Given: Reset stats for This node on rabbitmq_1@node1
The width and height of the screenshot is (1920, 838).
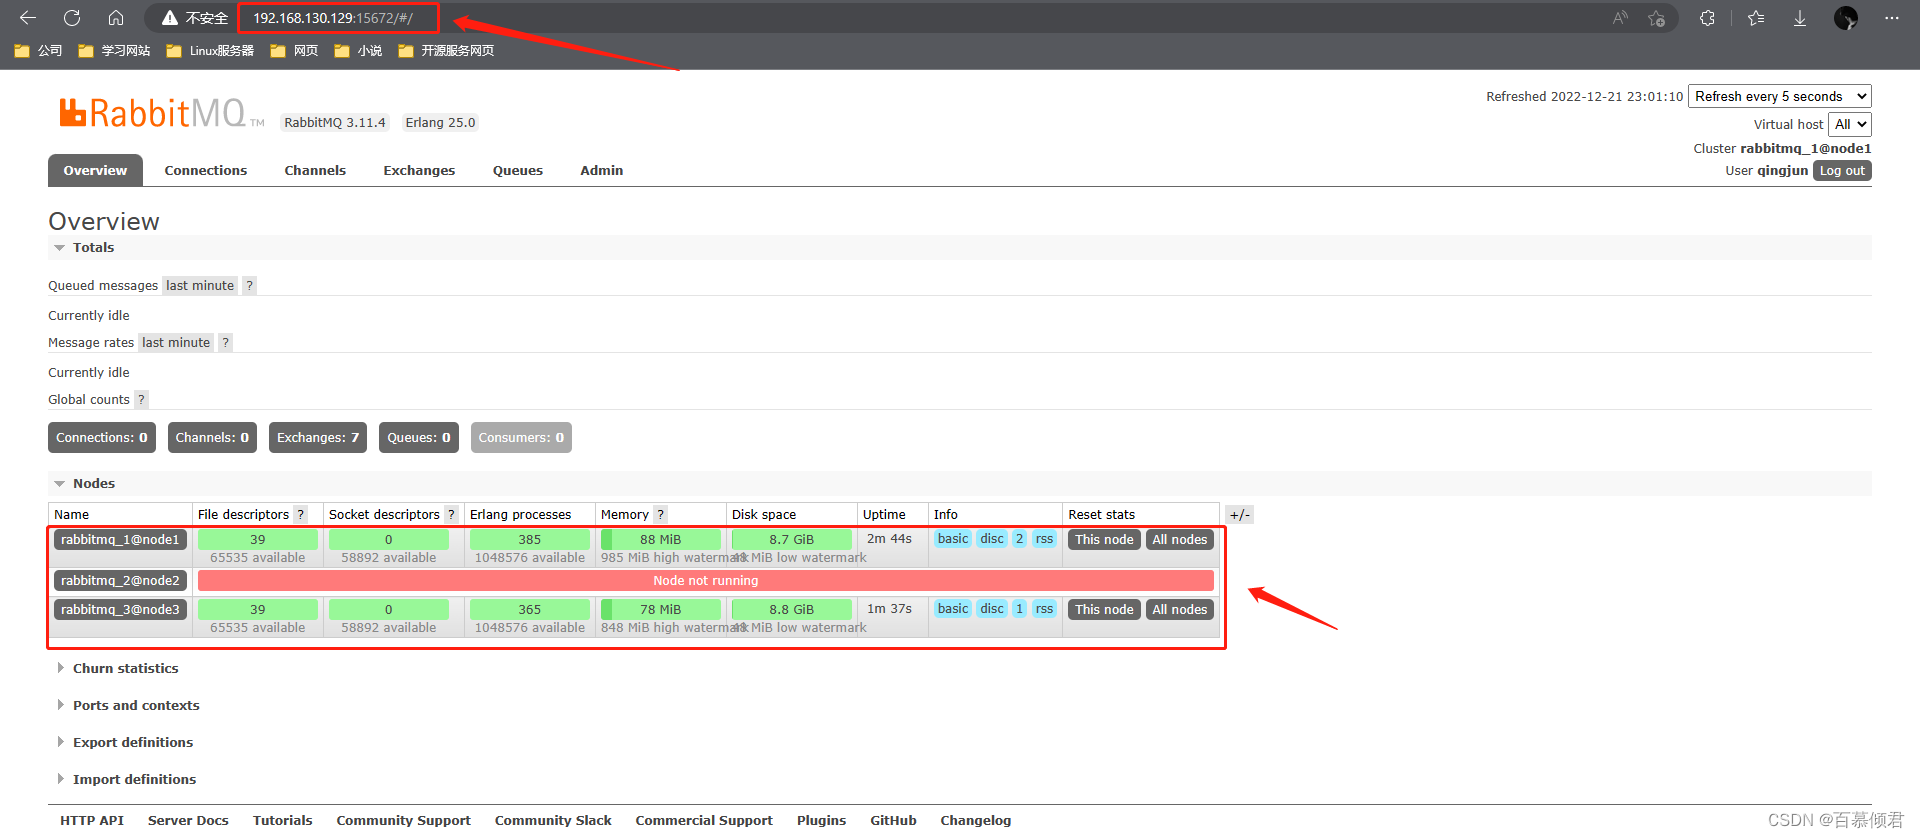Looking at the screenshot, I should [1104, 540].
